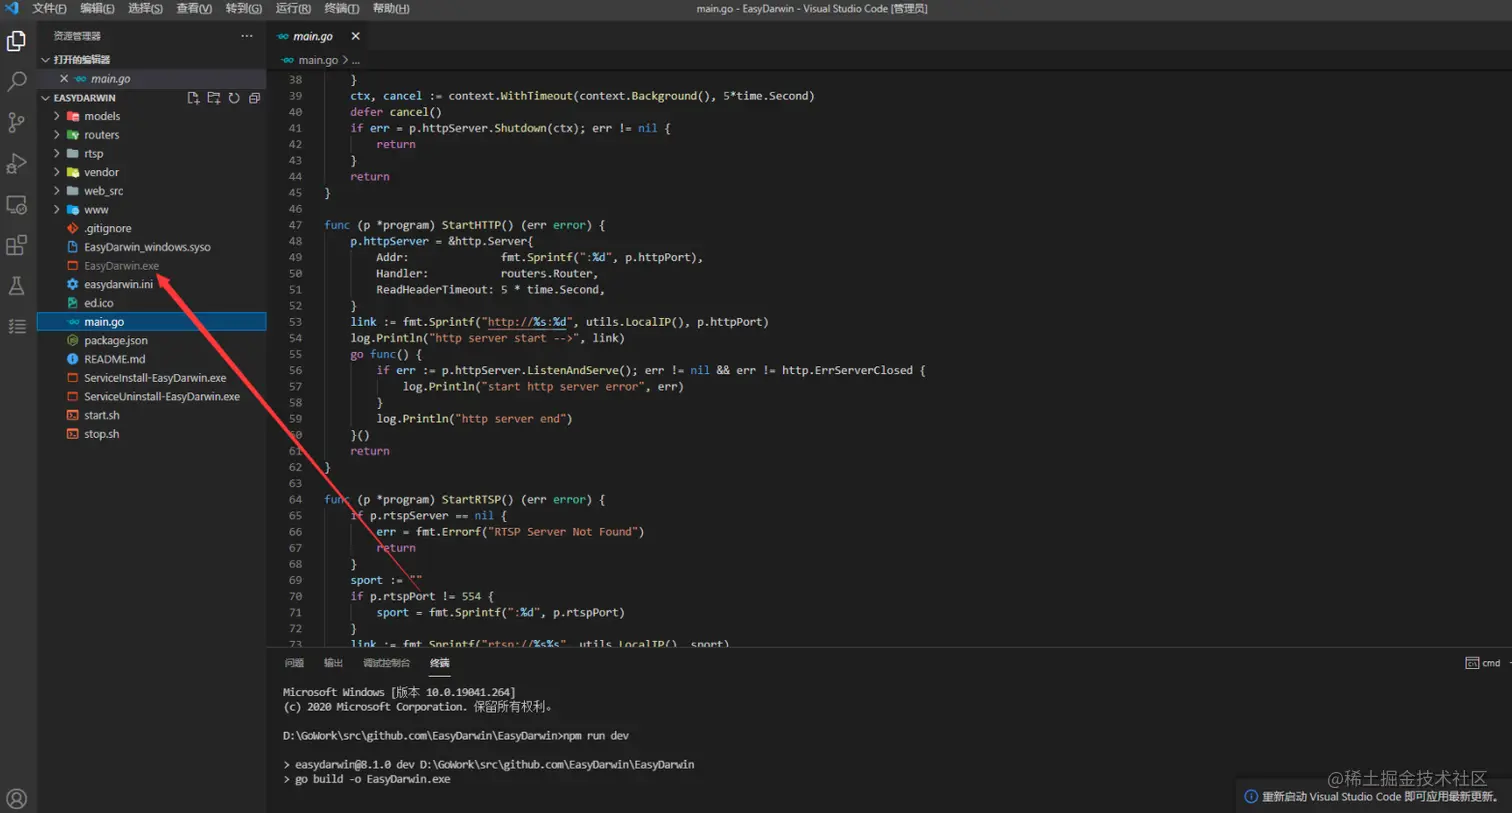The width and height of the screenshot is (1512, 813).
Task: Open the Search view in the activity bar
Action: (17, 81)
